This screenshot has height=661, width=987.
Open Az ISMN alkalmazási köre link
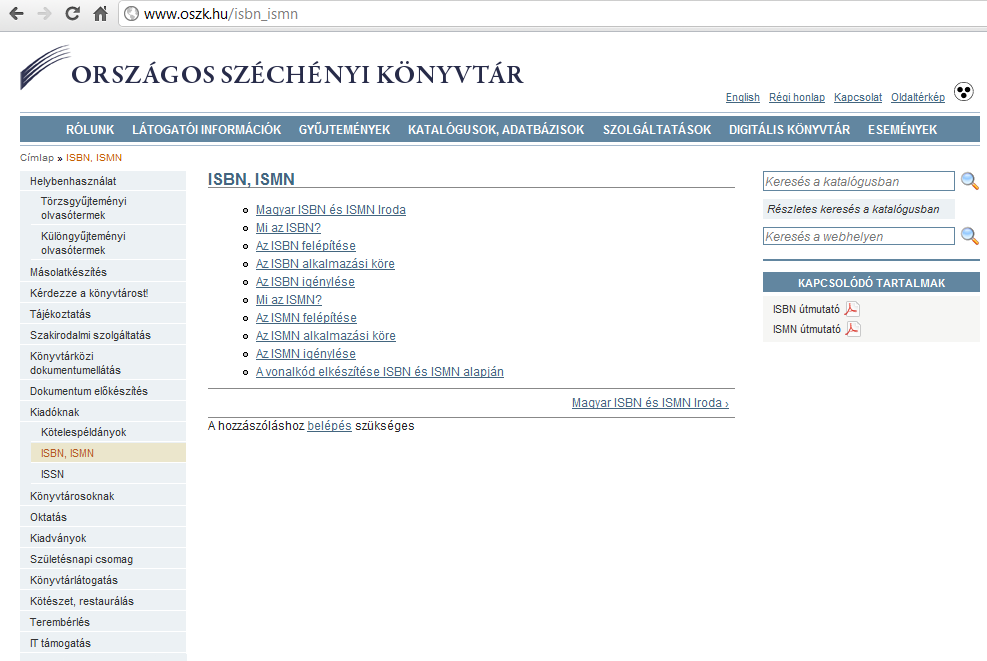(325, 336)
